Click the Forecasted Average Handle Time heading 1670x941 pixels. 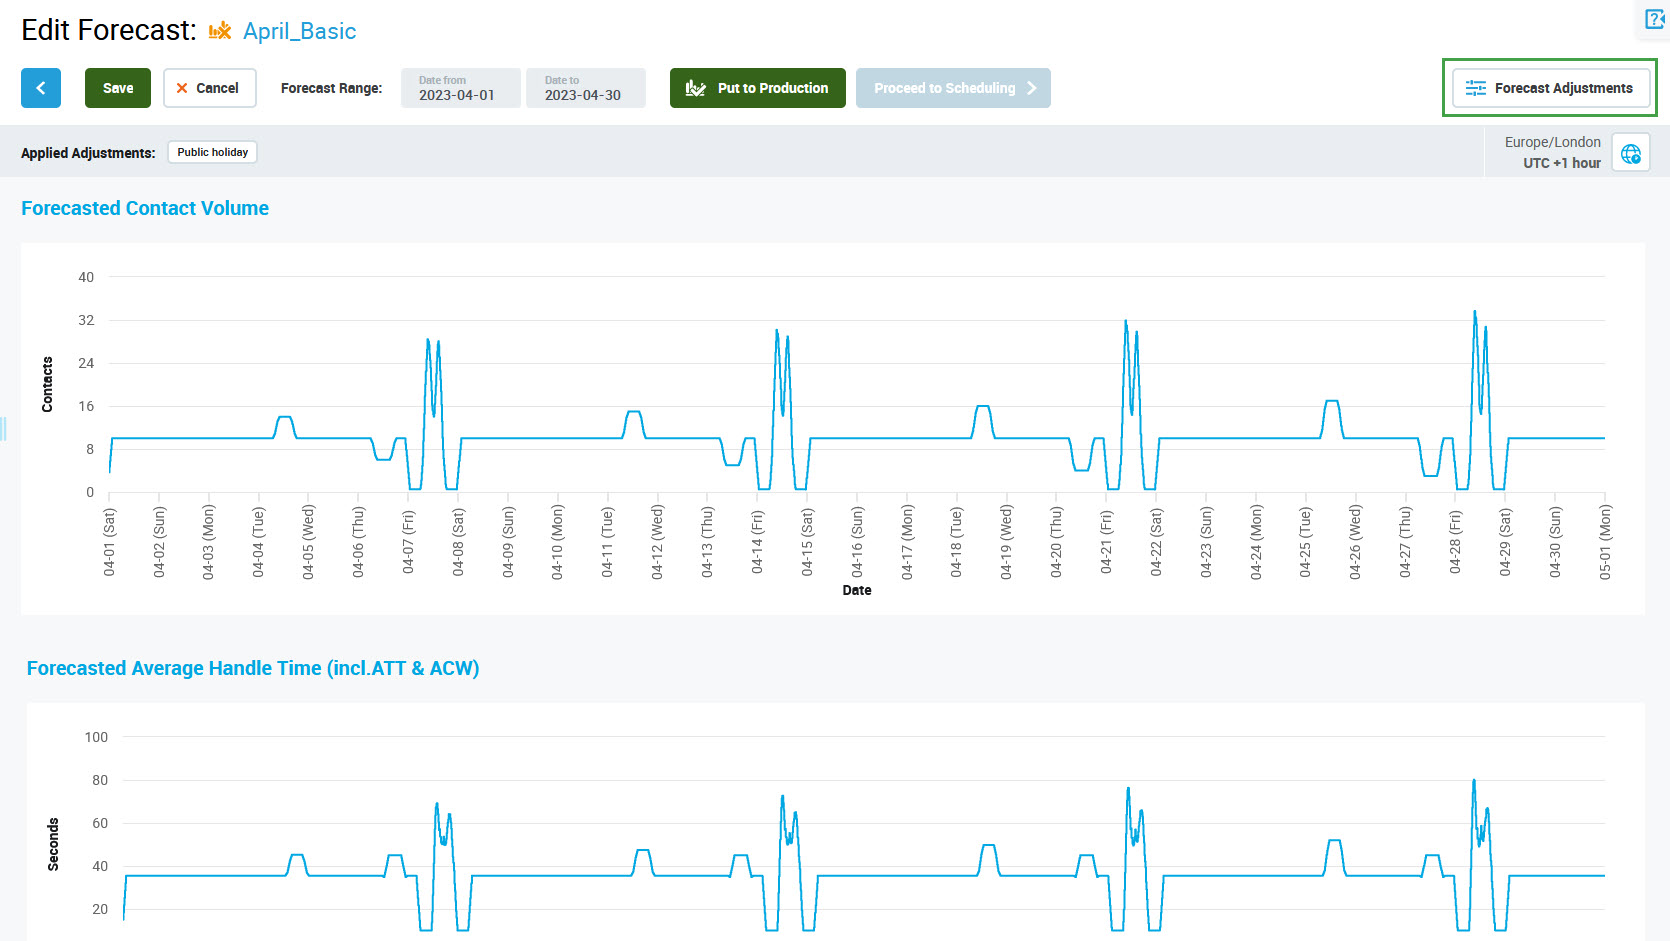point(253,668)
